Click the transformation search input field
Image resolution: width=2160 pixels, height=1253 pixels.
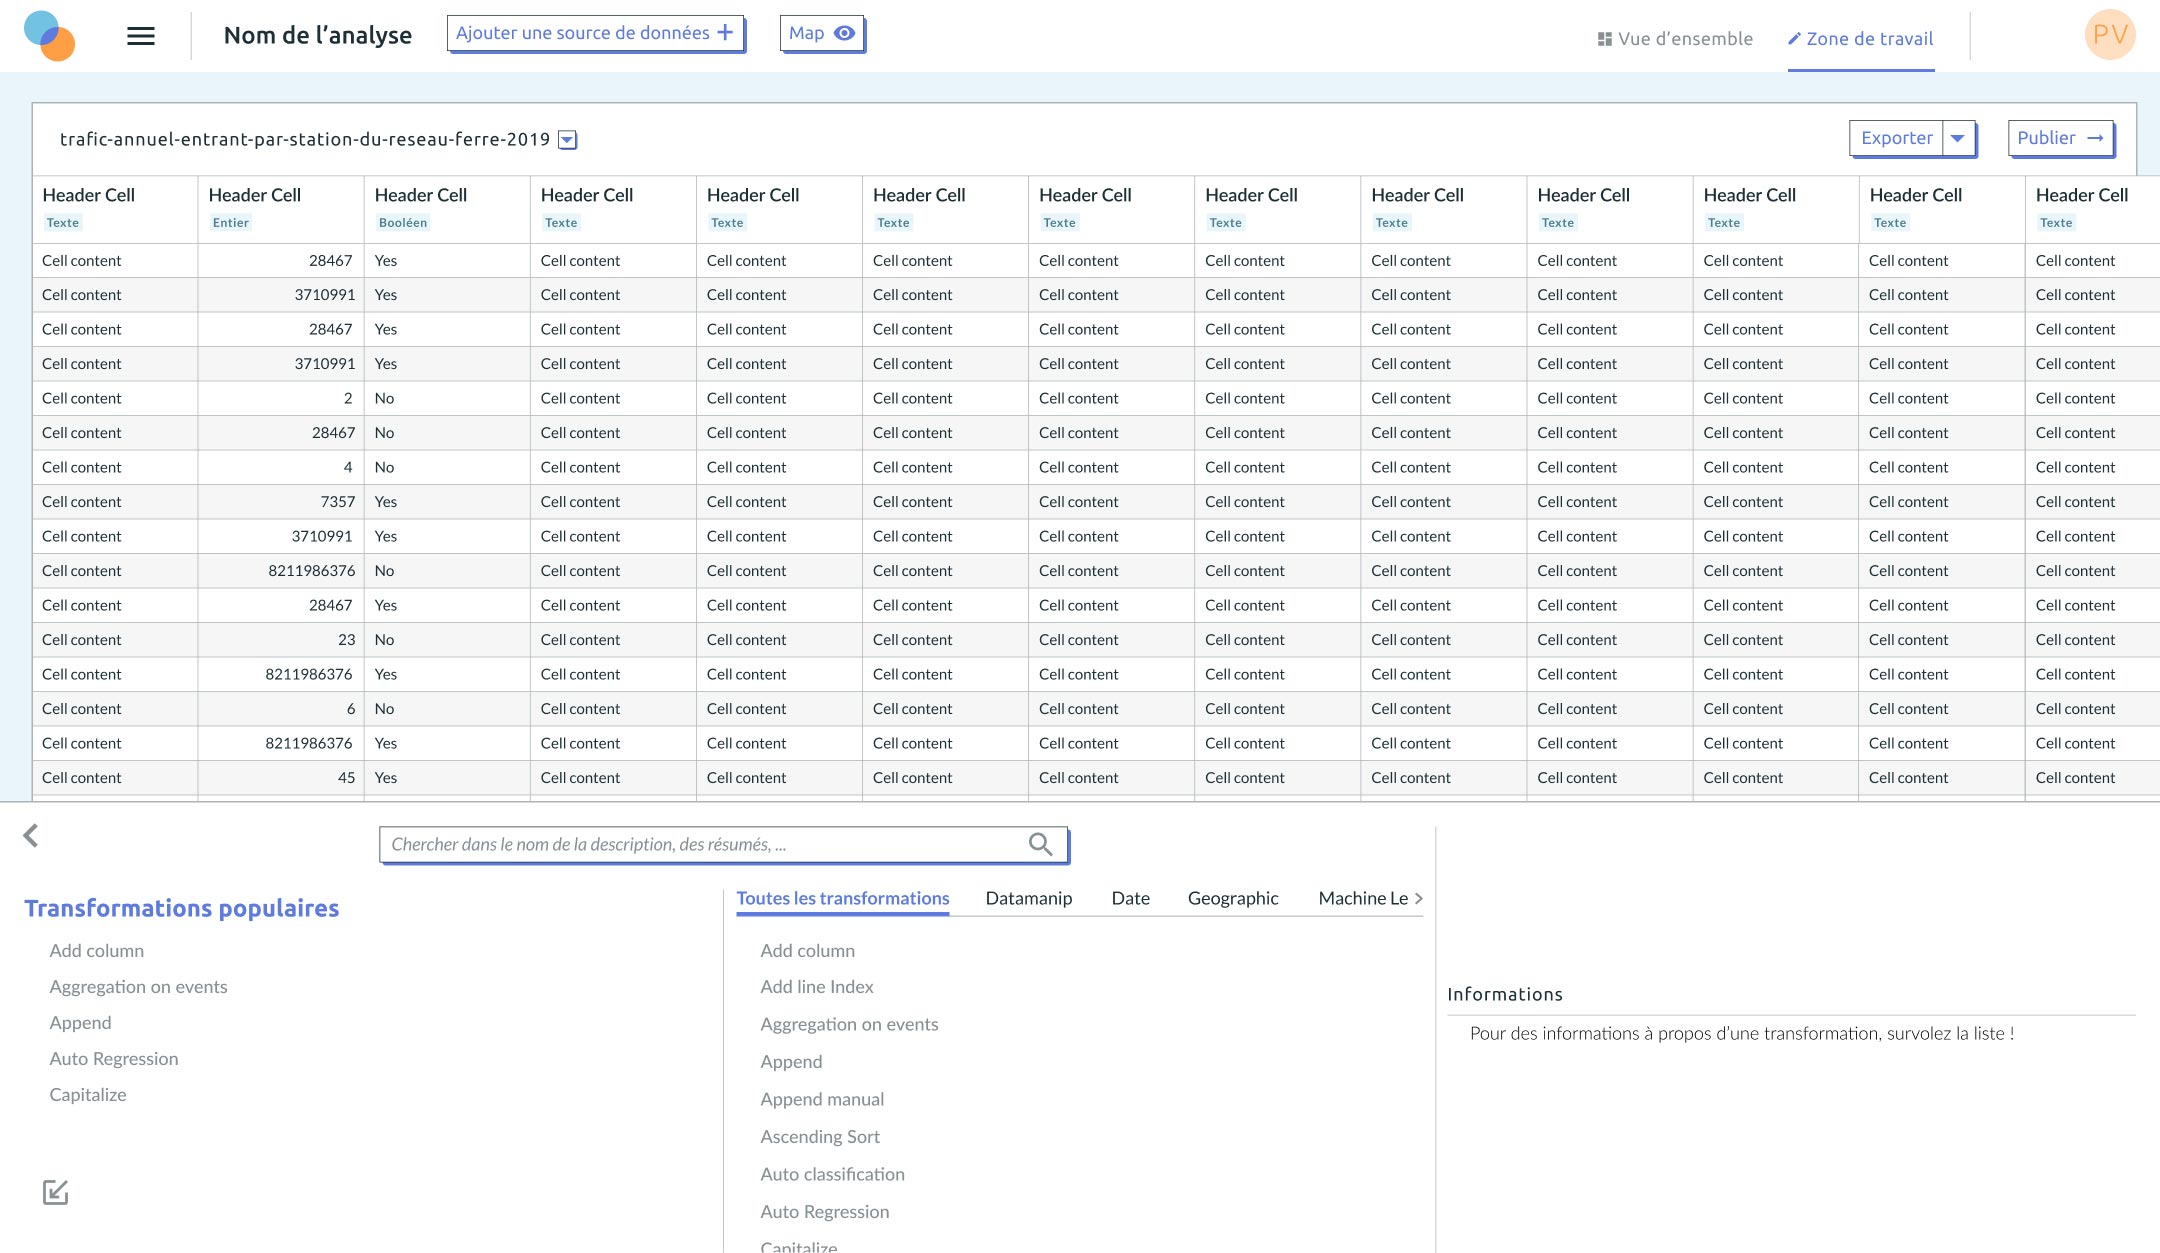tap(700, 845)
